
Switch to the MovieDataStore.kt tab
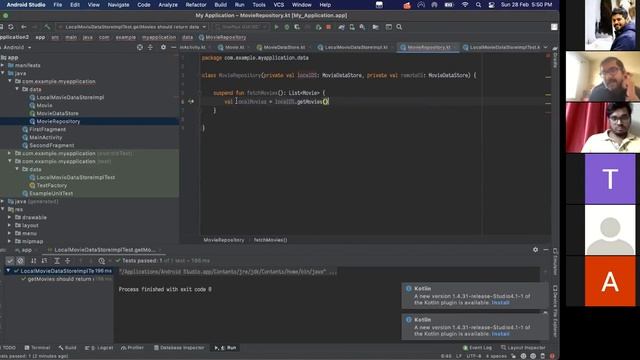[281, 47]
